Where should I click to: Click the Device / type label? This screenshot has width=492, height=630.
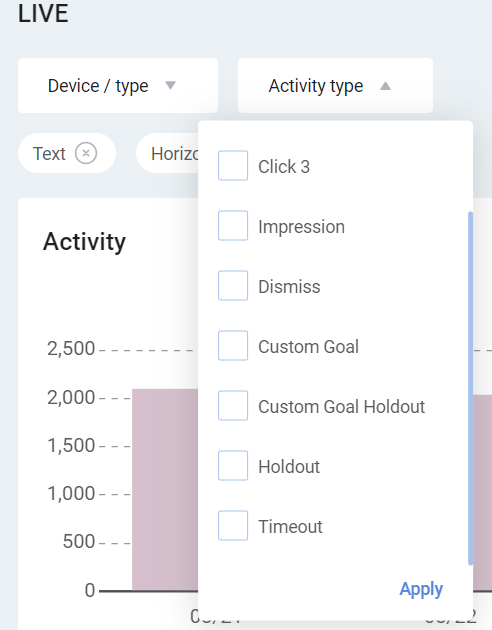(98, 86)
